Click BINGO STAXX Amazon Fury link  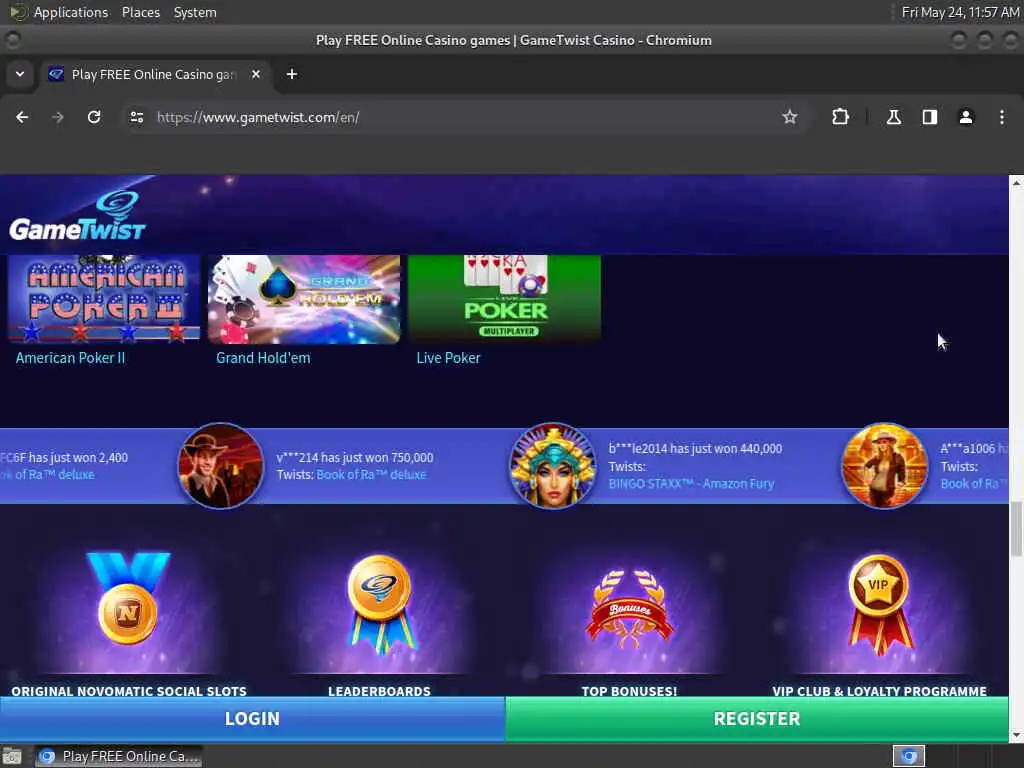tap(692, 484)
